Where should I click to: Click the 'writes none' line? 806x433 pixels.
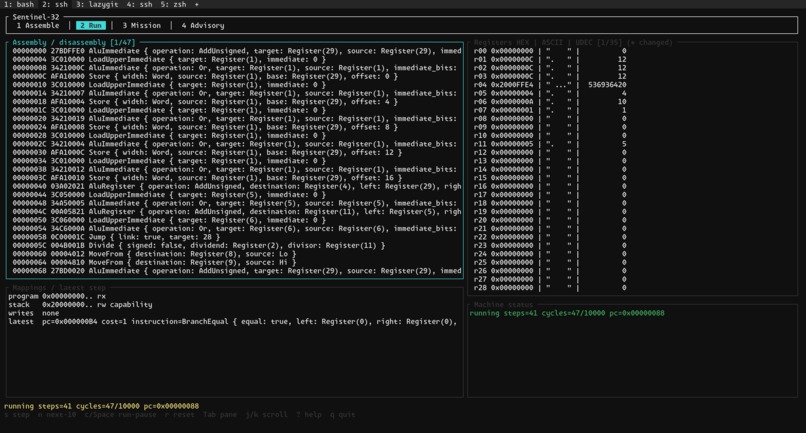[33, 313]
